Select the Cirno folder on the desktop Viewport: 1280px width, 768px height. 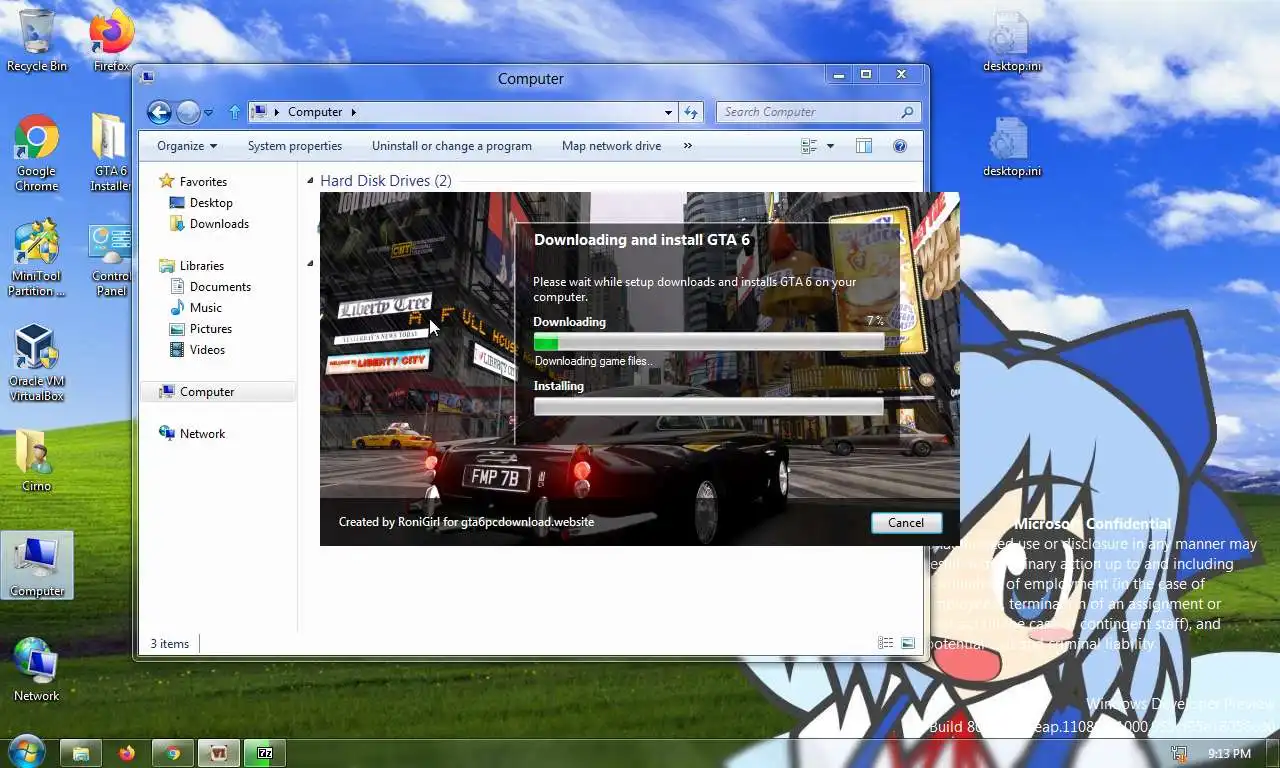(37, 461)
